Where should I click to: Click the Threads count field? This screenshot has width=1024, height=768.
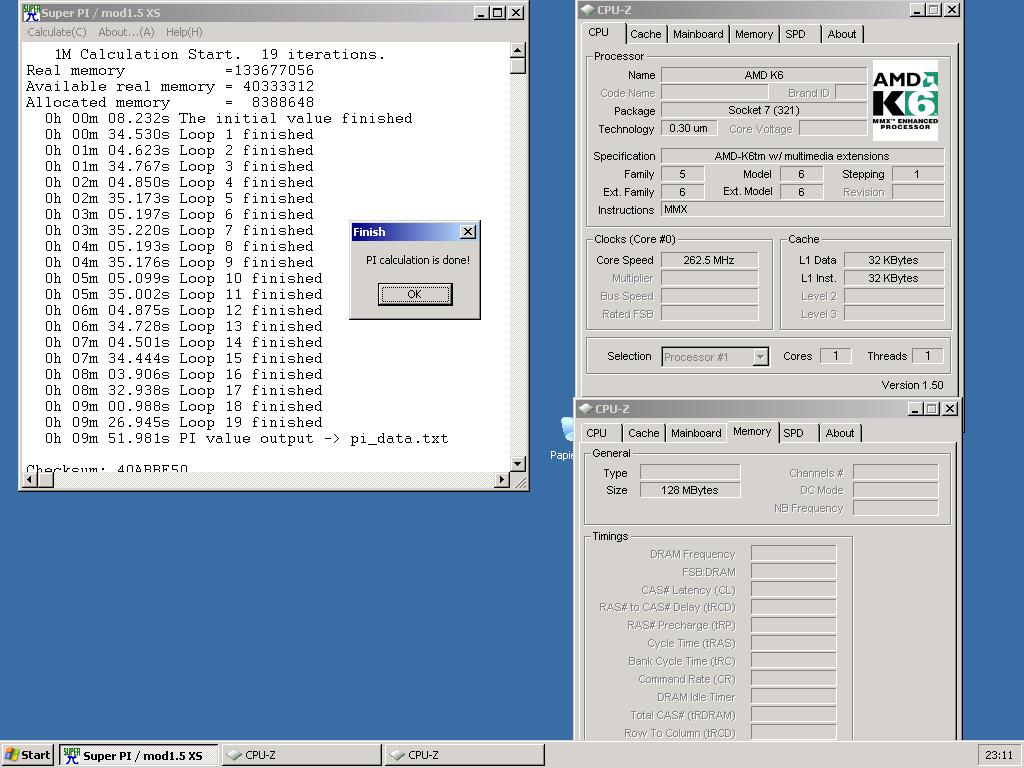click(x=927, y=356)
